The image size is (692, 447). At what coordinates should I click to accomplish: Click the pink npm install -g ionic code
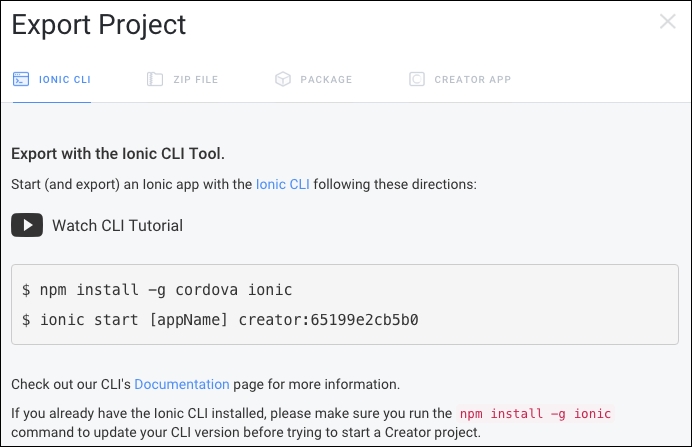pyautogui.click(x=535, y=413)
